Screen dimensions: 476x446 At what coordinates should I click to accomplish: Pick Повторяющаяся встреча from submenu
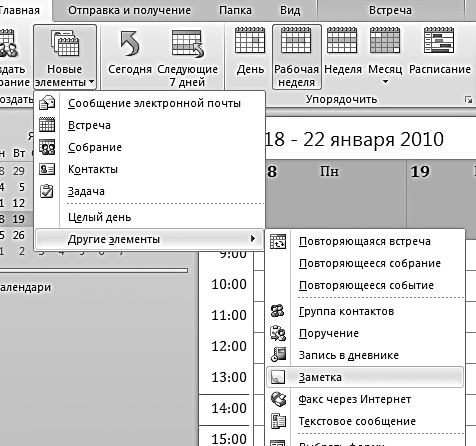(x=365, y=241)
